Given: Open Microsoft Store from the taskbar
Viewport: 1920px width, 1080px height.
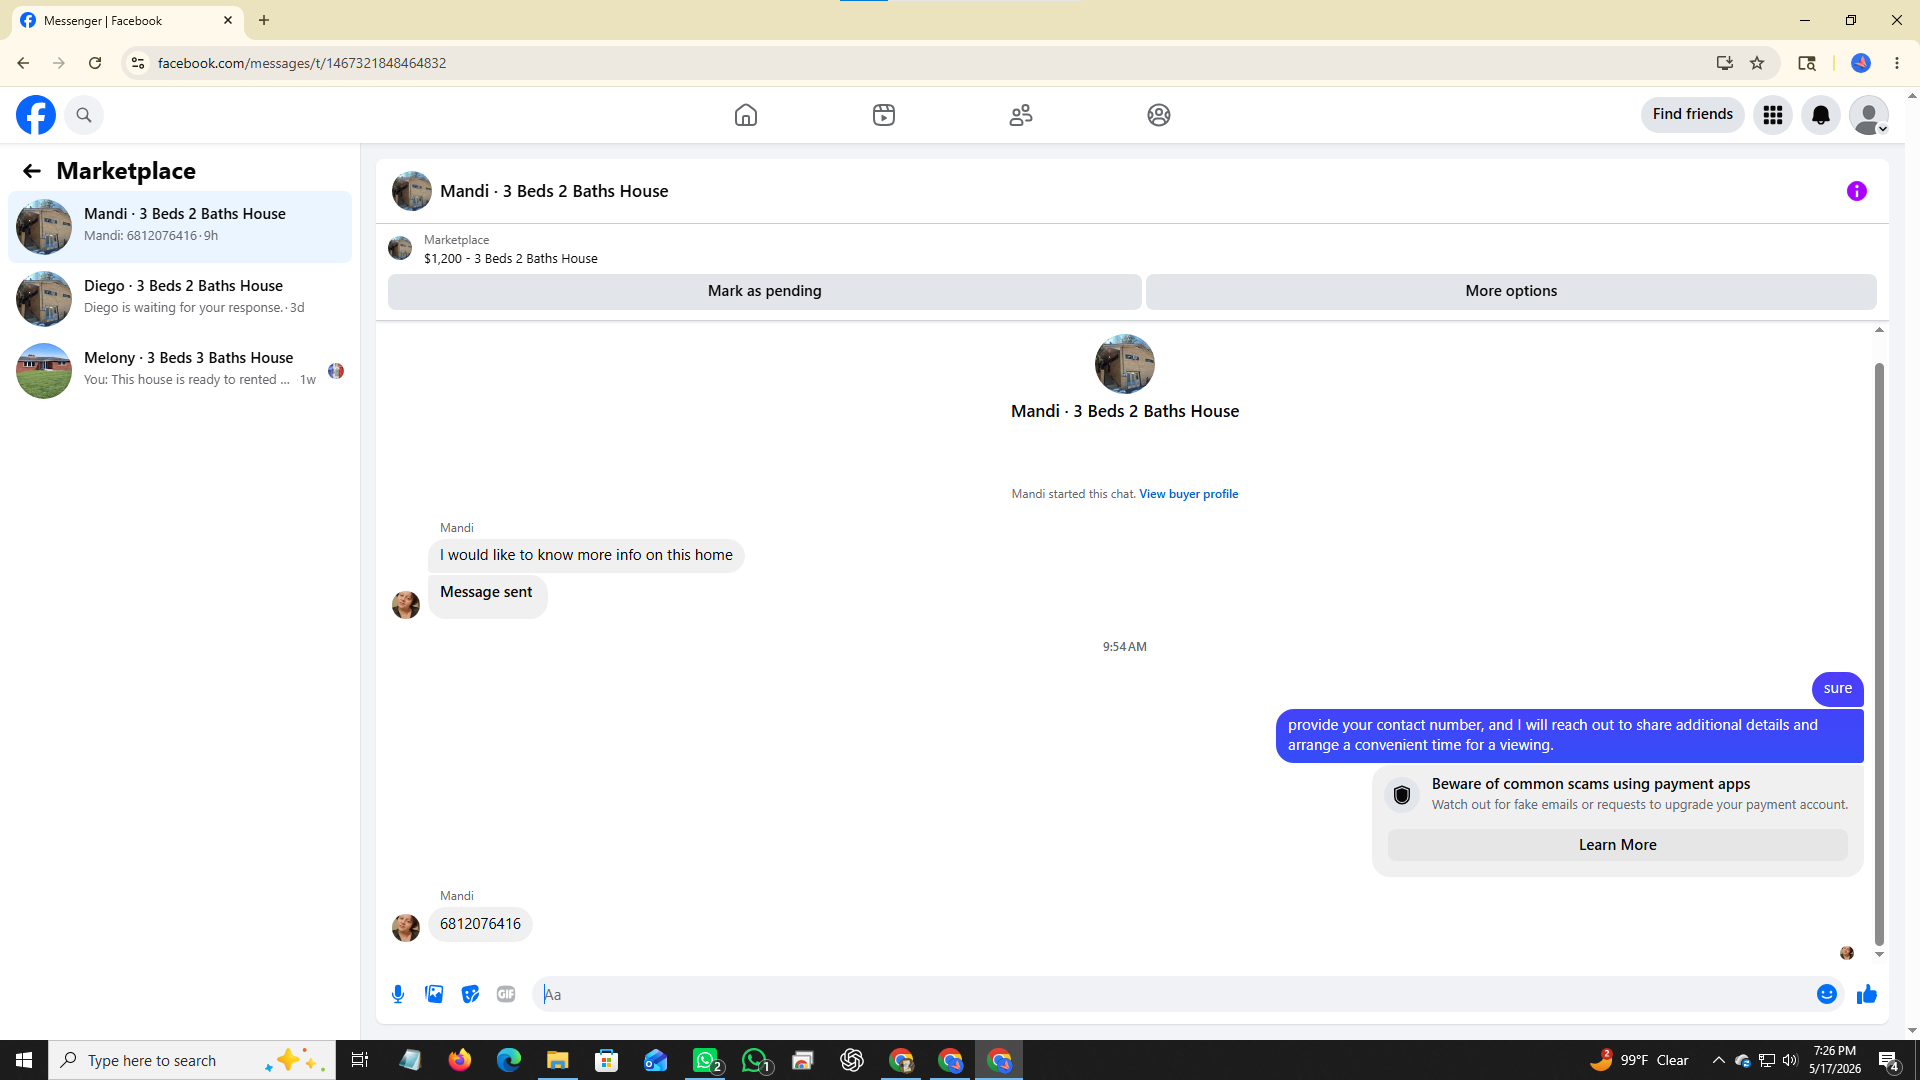Looking at the screenshot, I should 607,1060.
